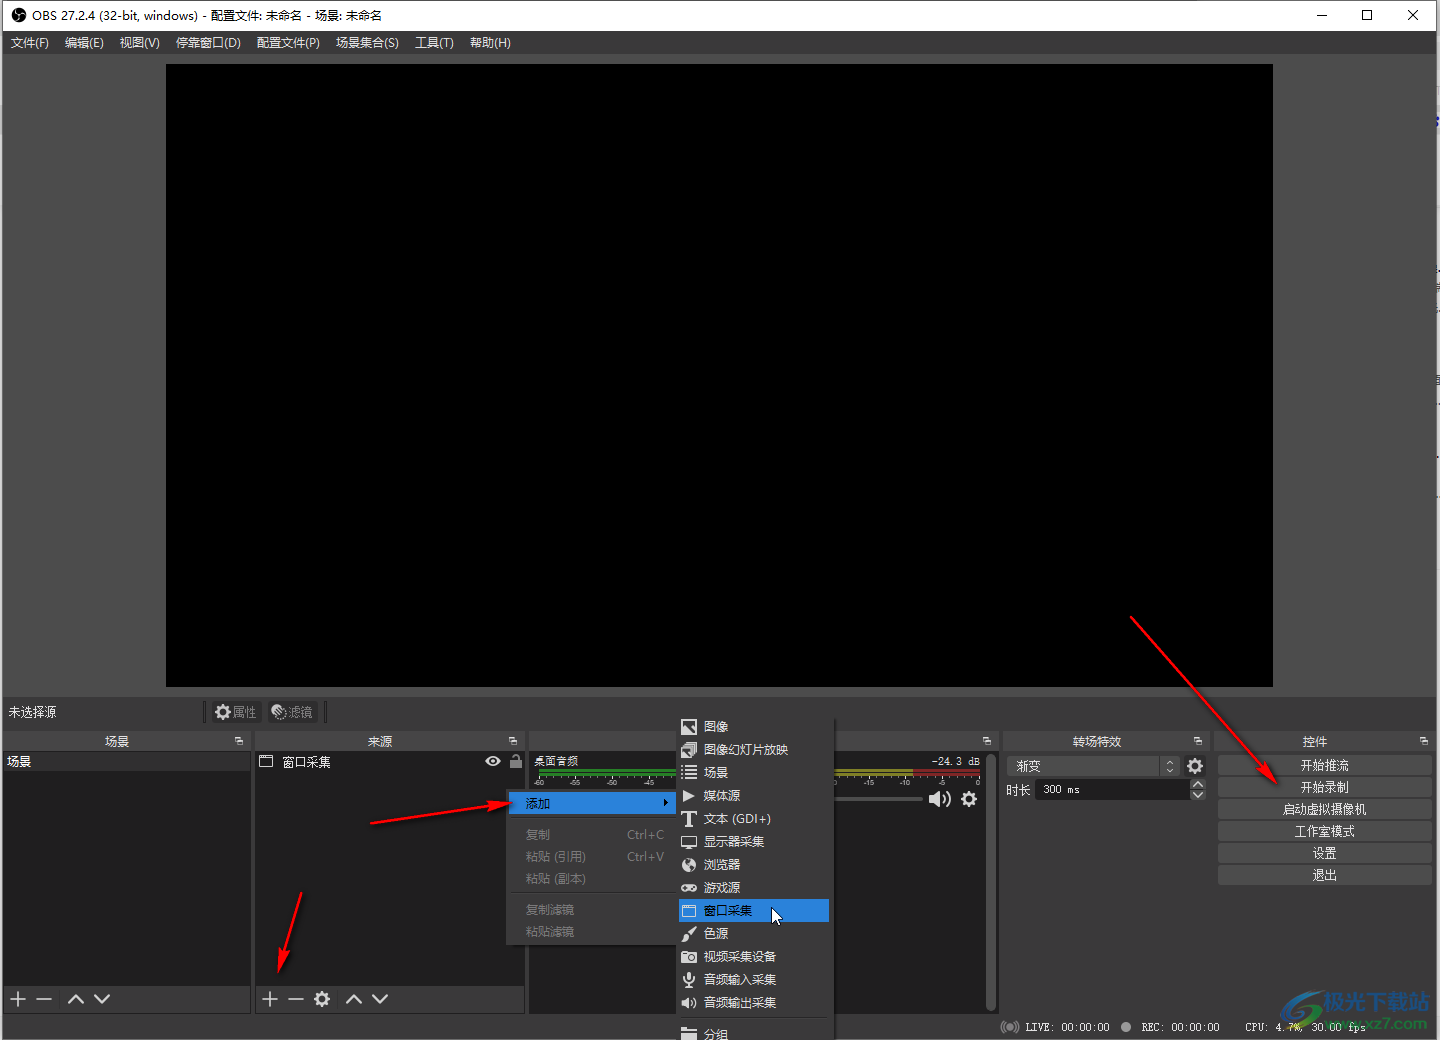Move source down with arrow icon

(x=380, y=999)
